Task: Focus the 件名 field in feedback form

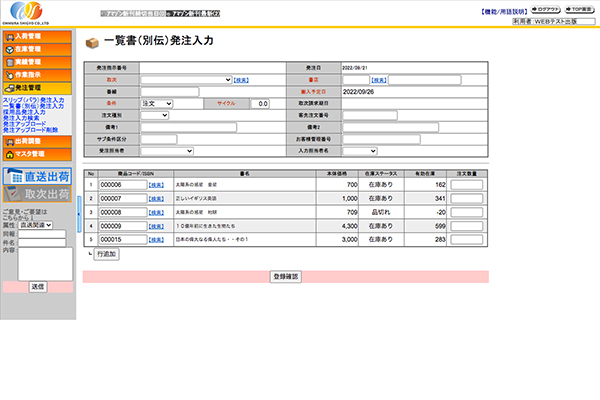Action: 42,243
